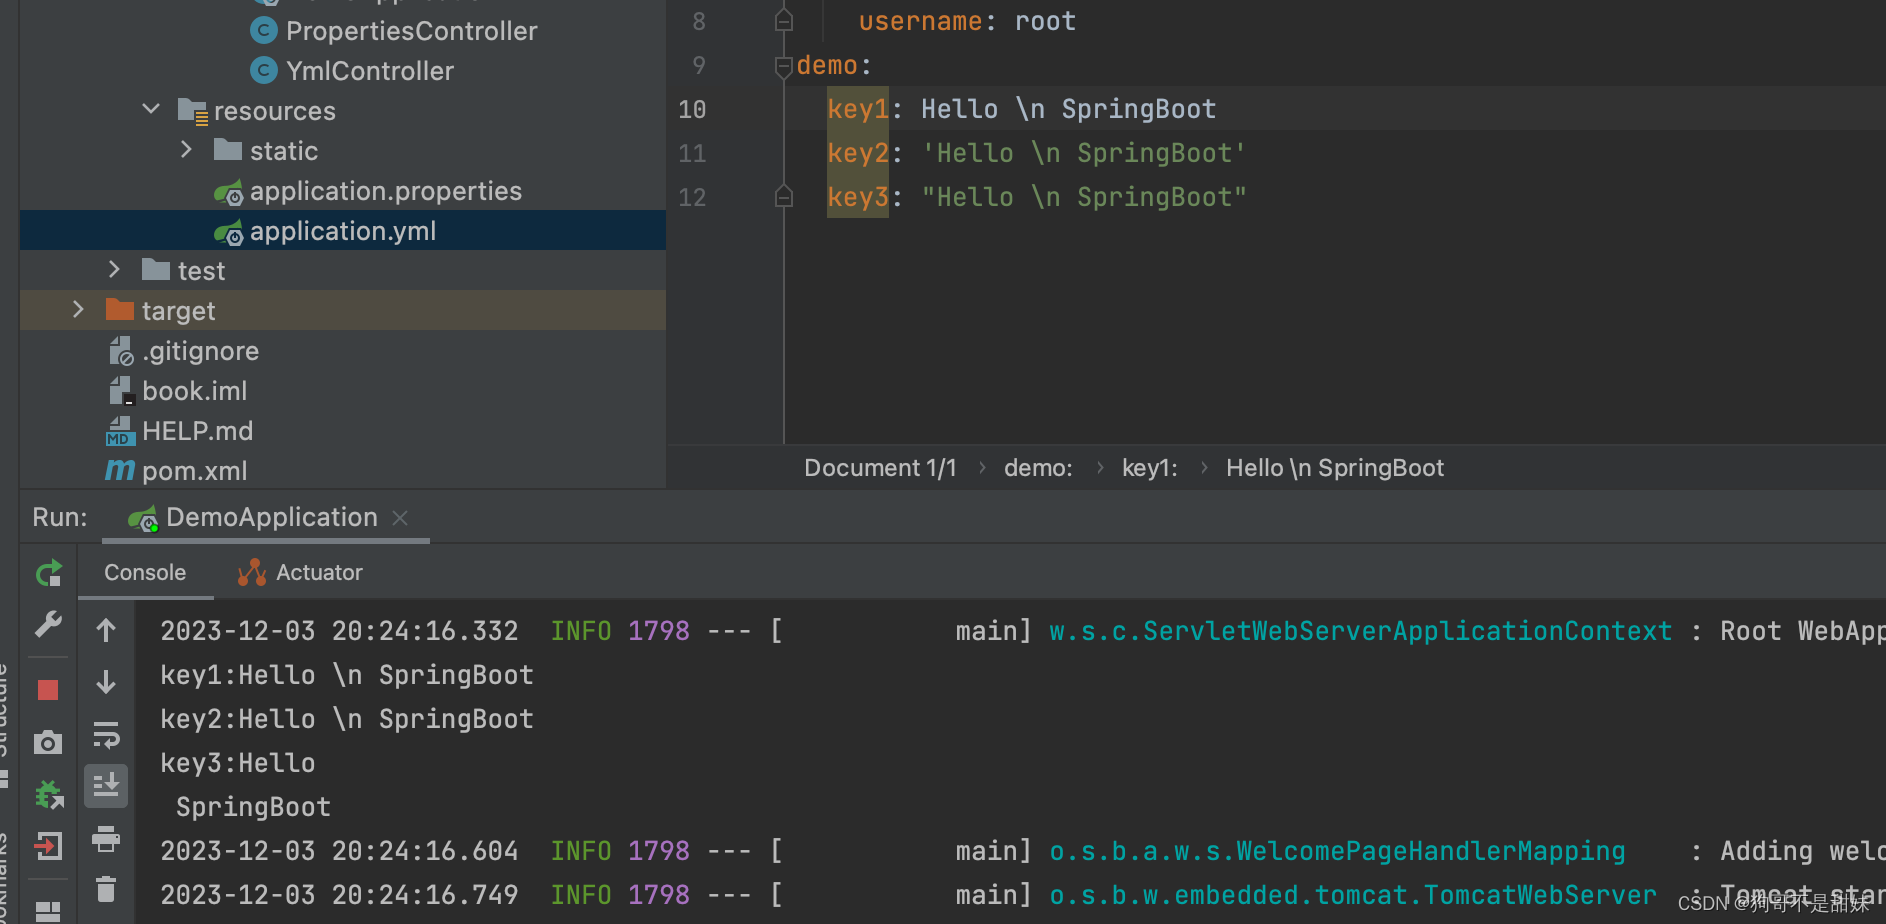Open YmlController class
This screenshot has height=924, width=1886.
(x=369, y=71)
